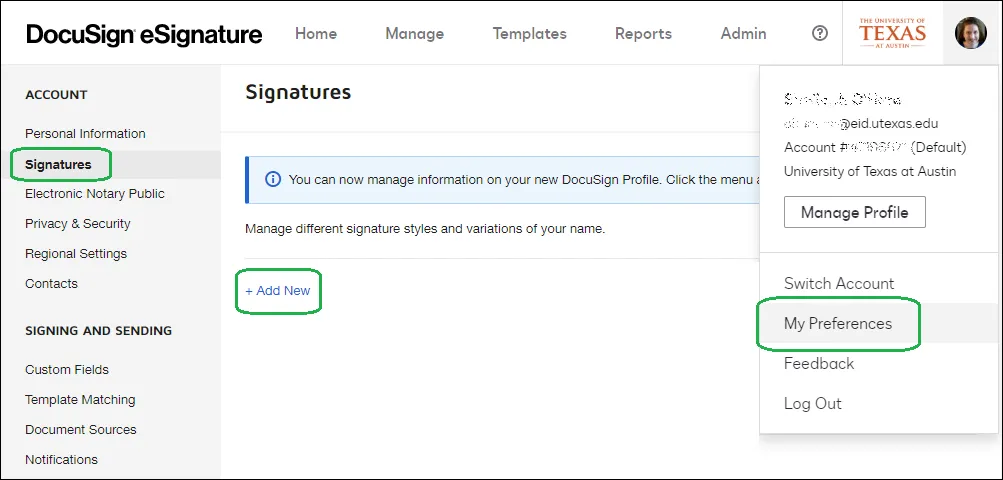The width and height of the screenshot is (1003, 480).
Task: Click the Signatures page heading
Action: 298,92
